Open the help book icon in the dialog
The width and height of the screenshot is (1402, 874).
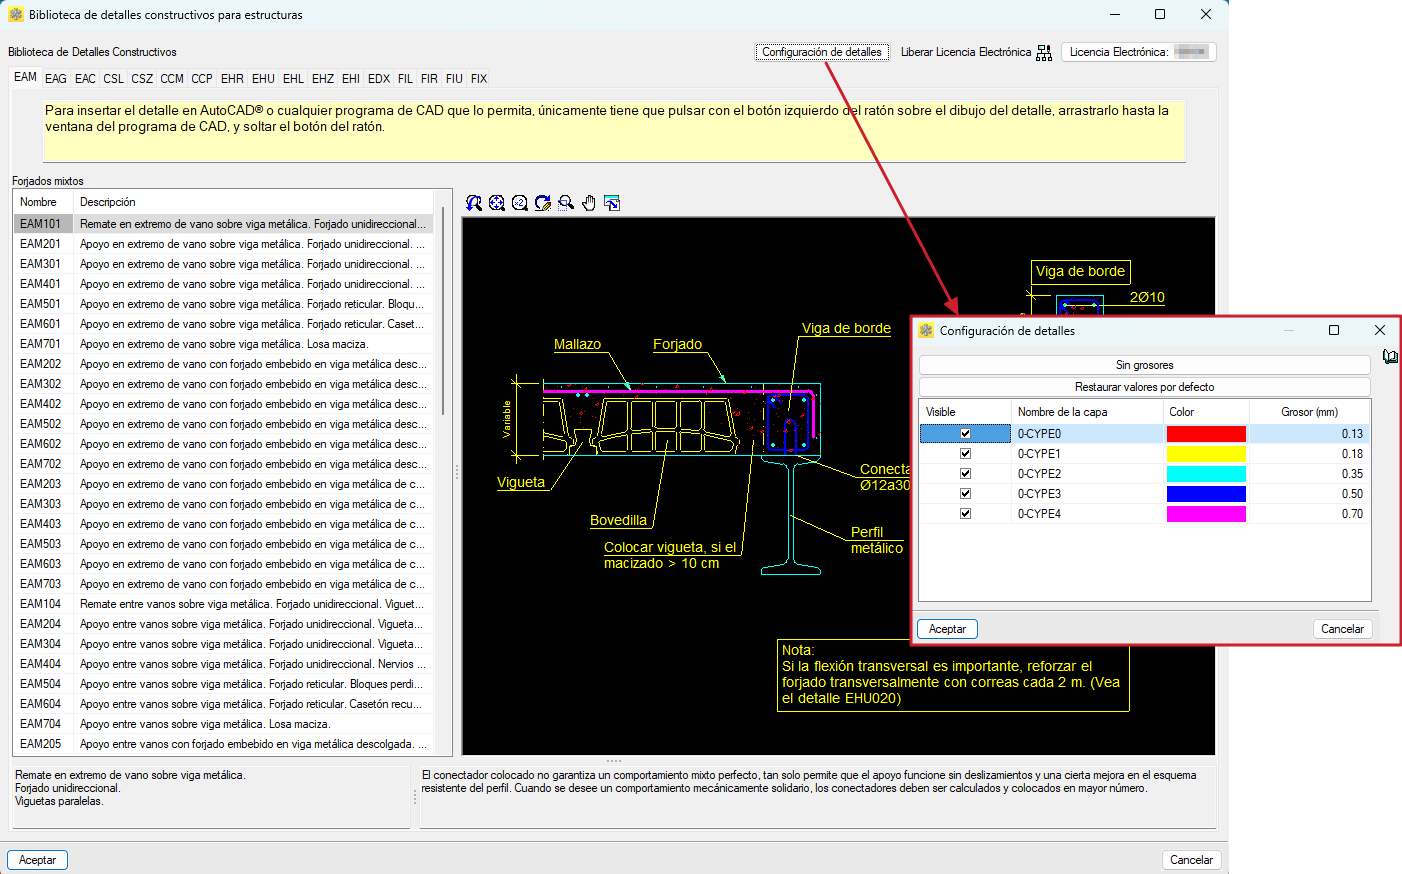(1390, 357)
